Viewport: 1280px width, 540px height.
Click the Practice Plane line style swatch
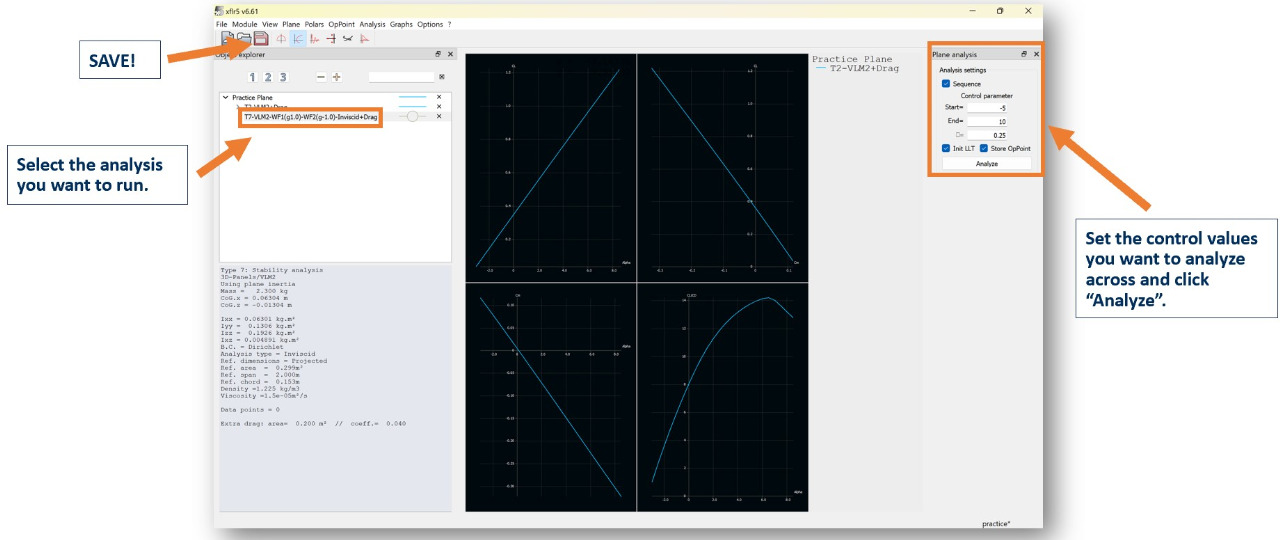pos(412,97)
